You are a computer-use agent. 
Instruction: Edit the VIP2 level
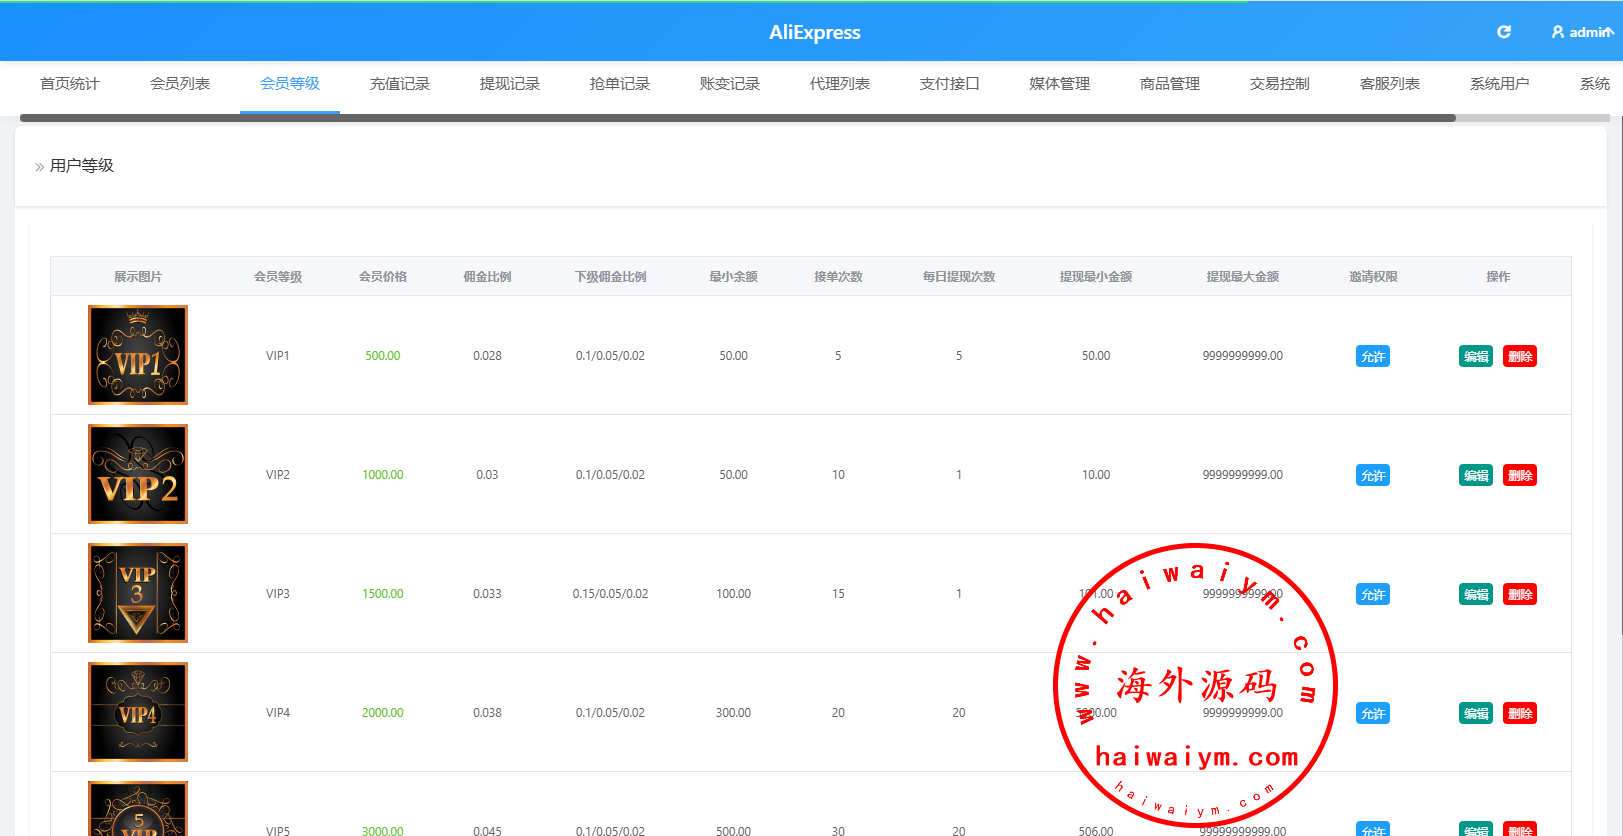click(x=1476, y=475)
